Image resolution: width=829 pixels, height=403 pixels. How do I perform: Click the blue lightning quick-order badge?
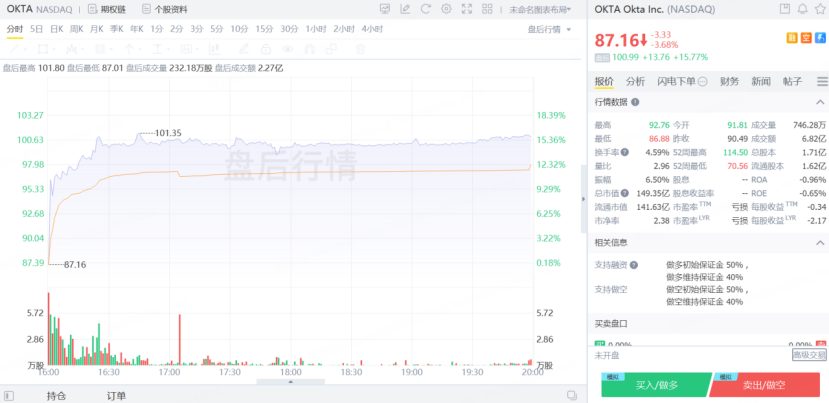(821, 38)
